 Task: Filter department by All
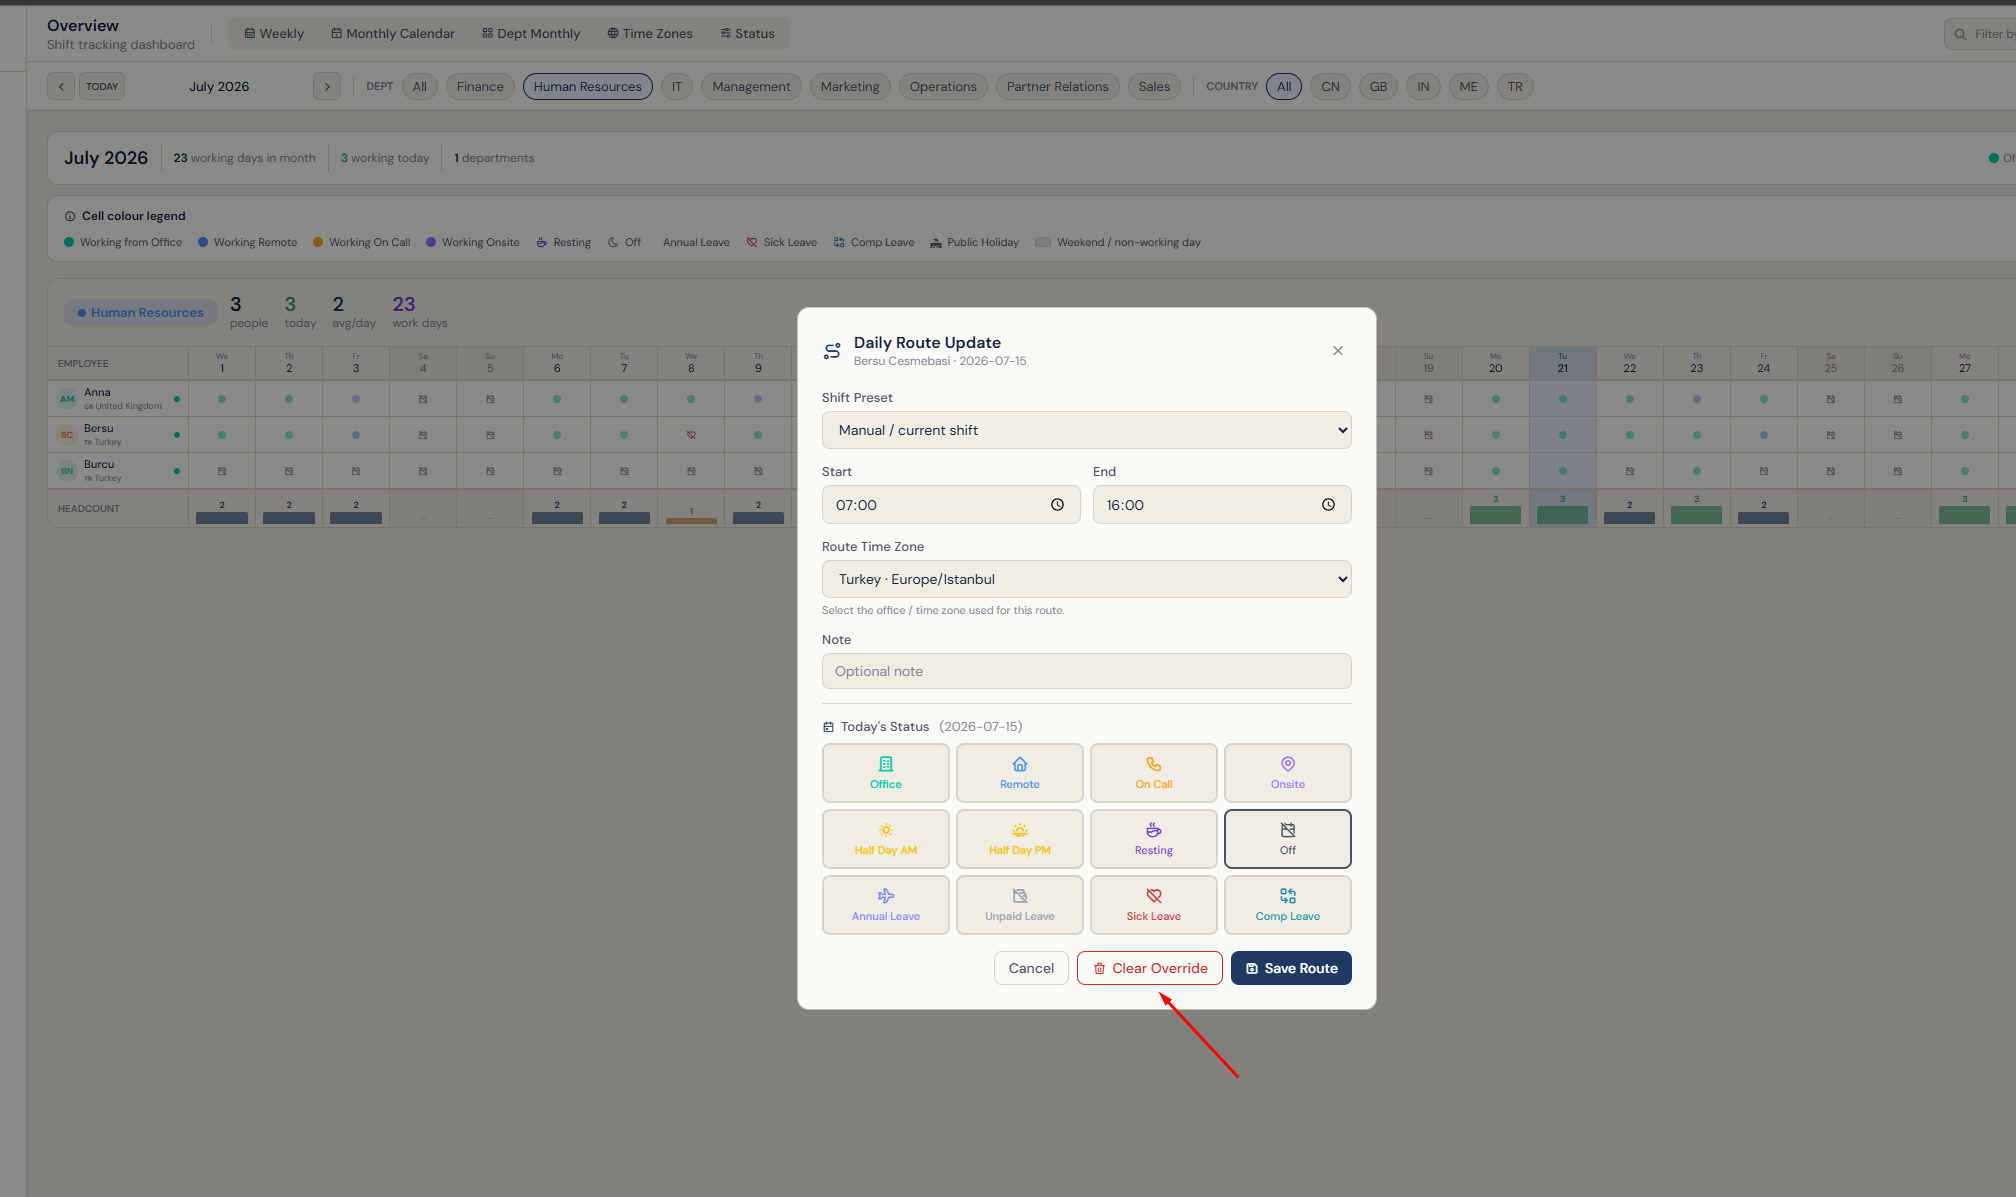pyautogui.click(x=420, y=86)
